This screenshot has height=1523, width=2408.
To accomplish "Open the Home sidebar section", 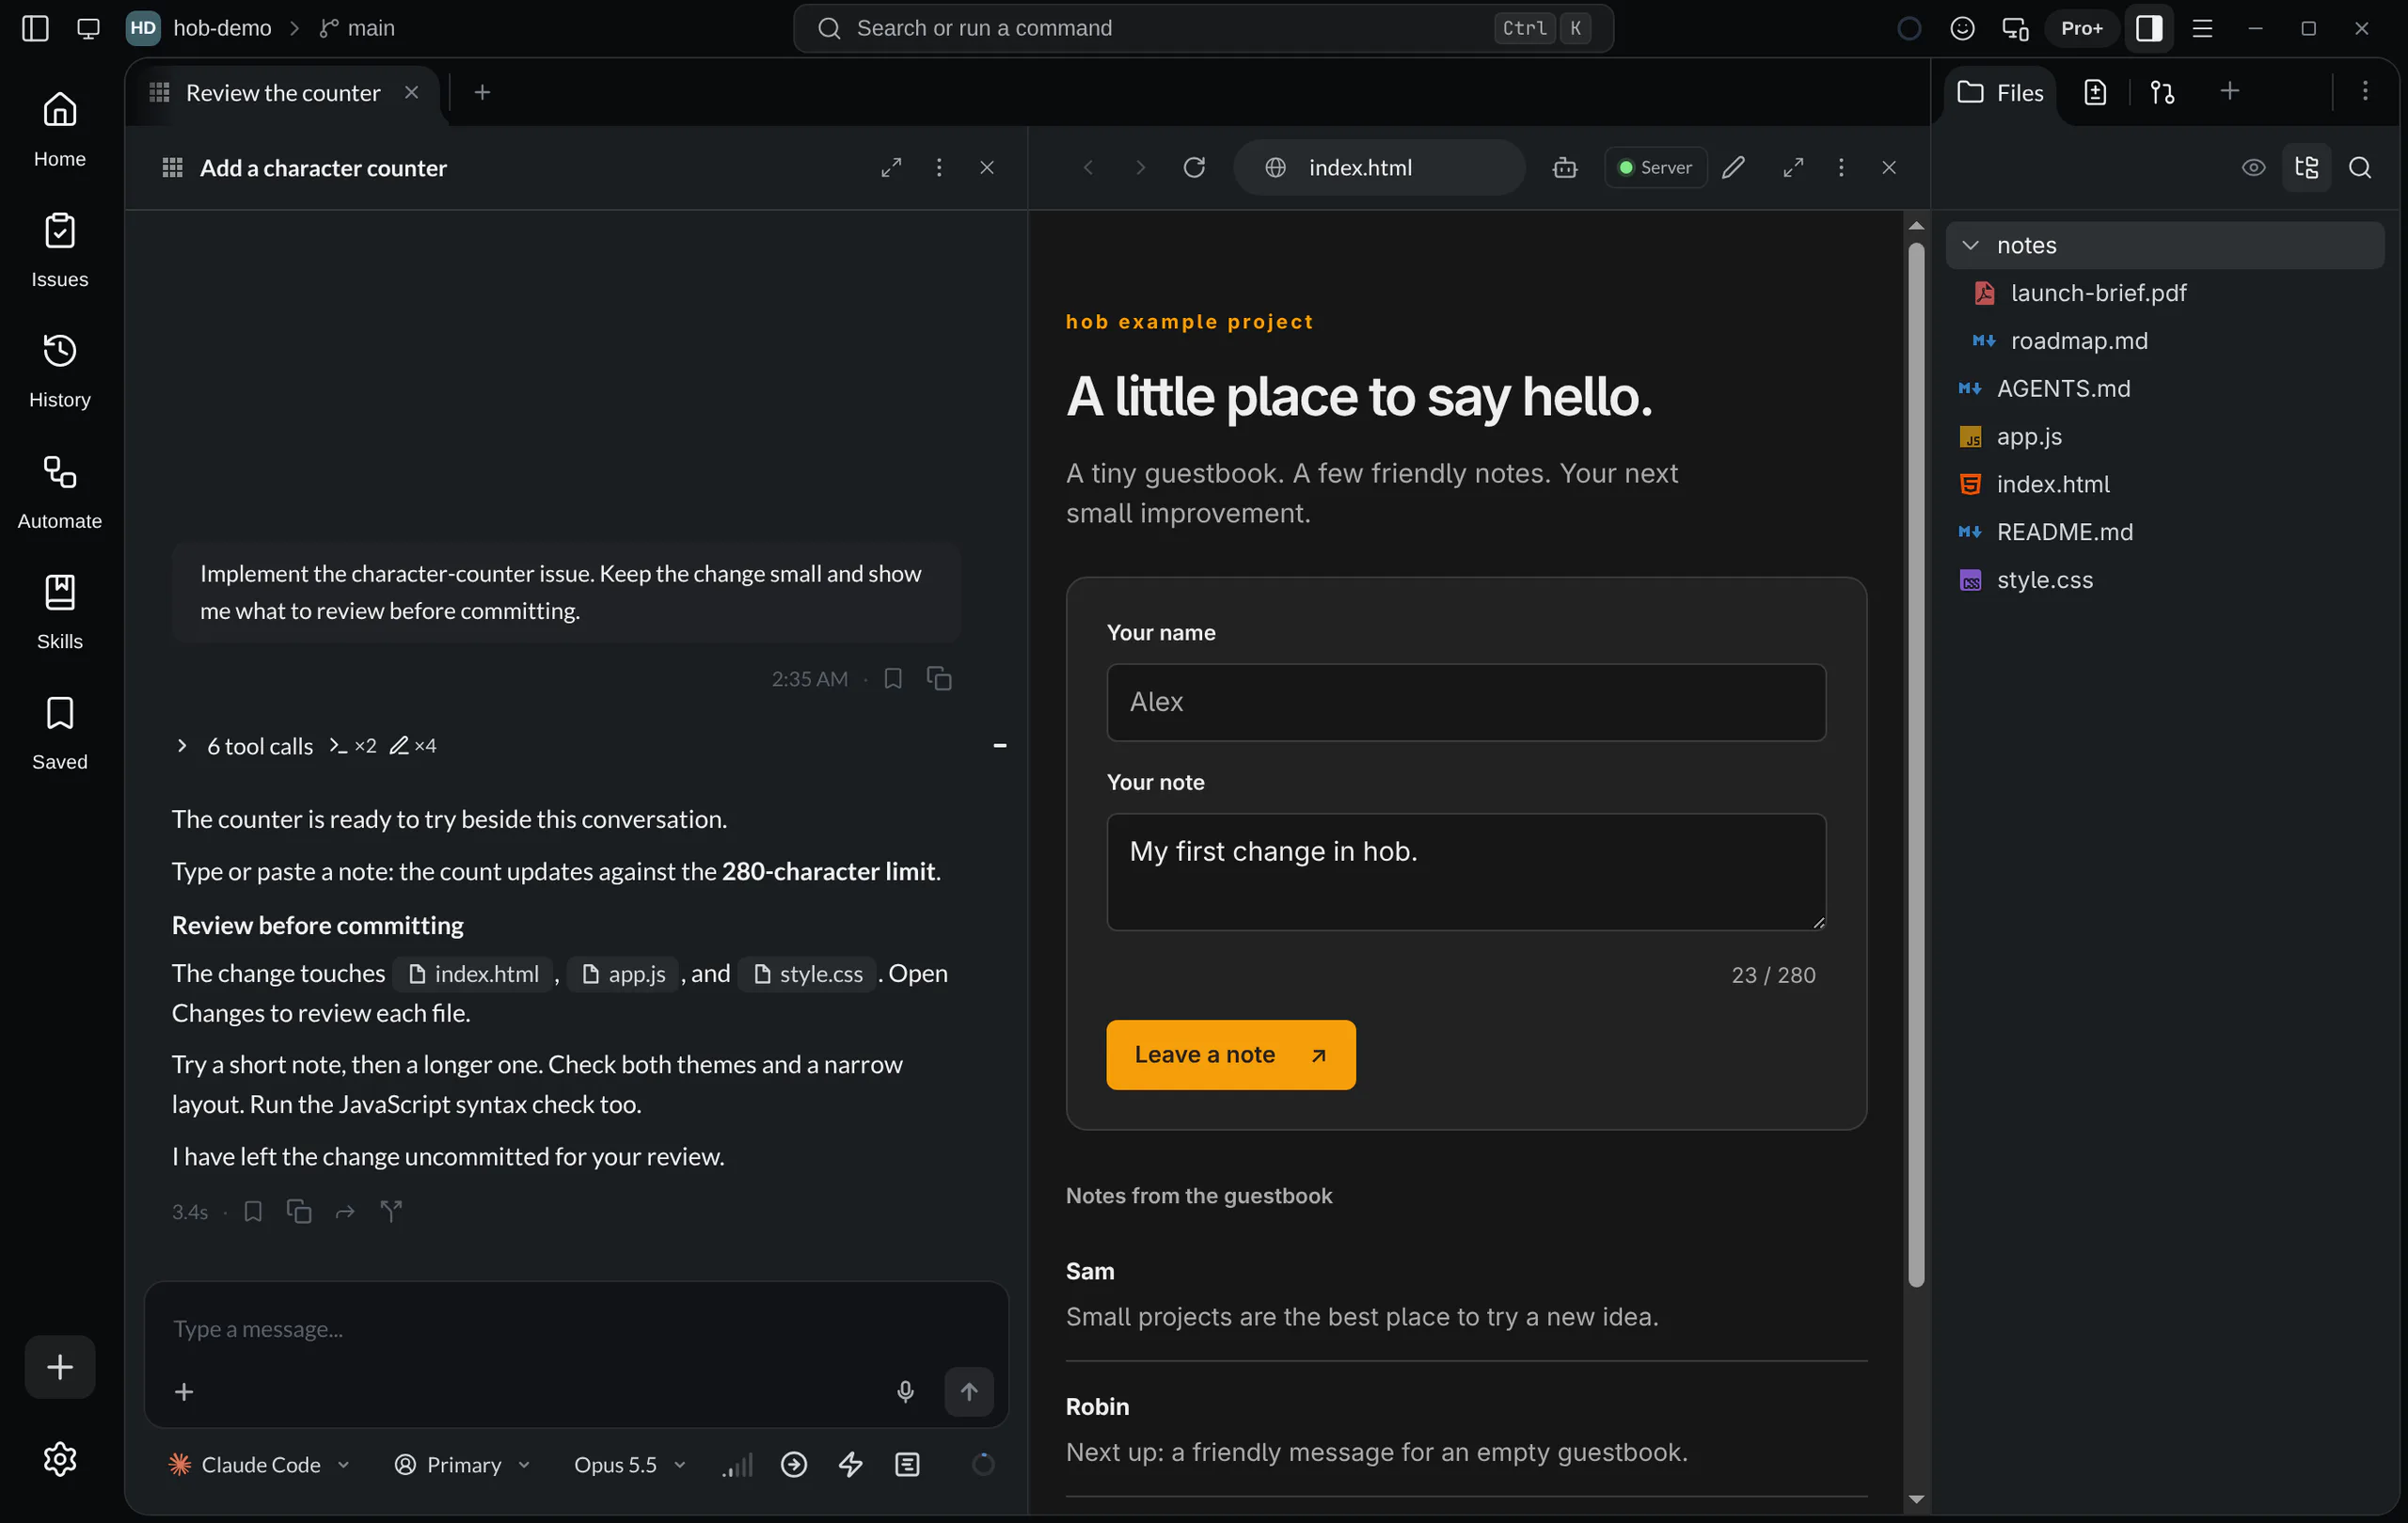I will pyautogui.click(x=60, y=129).
